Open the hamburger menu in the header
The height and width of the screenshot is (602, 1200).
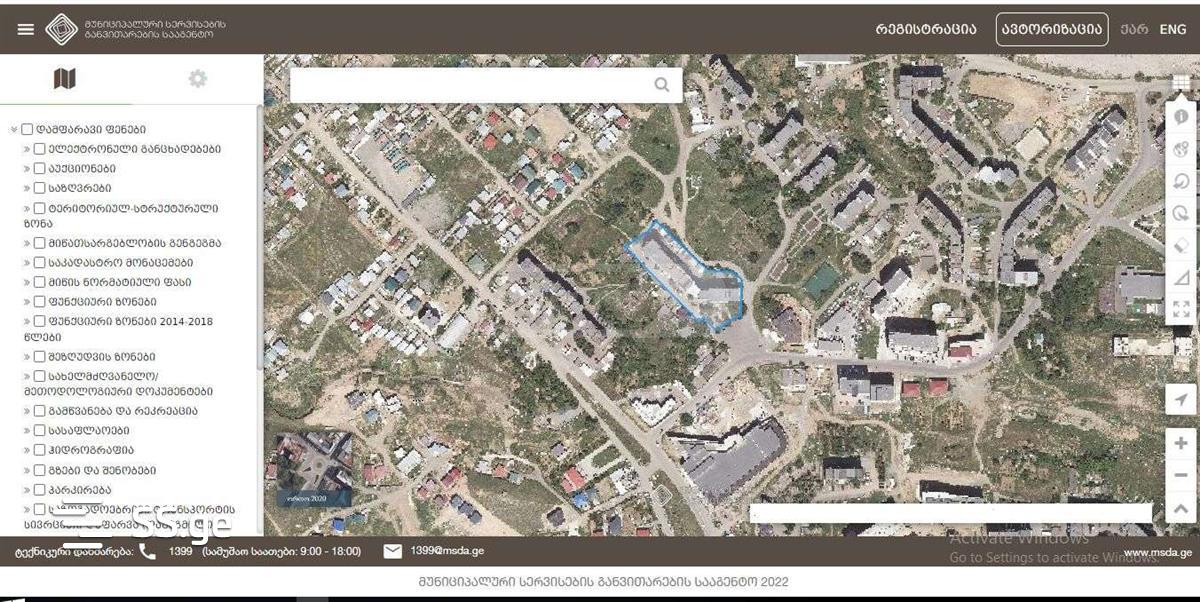(26, 29)
